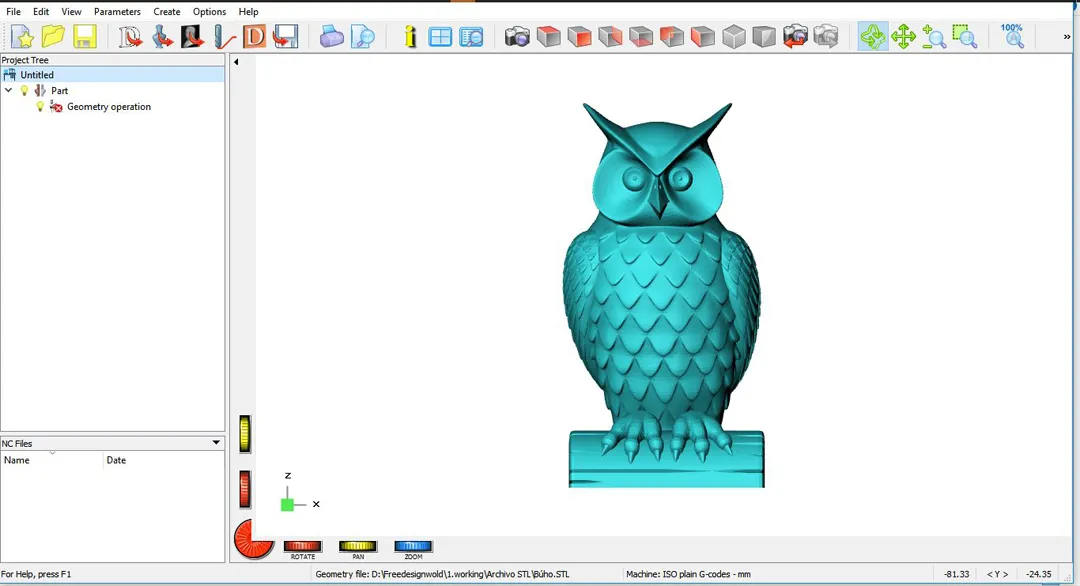The width and height of the screenshot is (1080, 586).
Task: Open the Options menu
Action: click(x=209, y=12)
